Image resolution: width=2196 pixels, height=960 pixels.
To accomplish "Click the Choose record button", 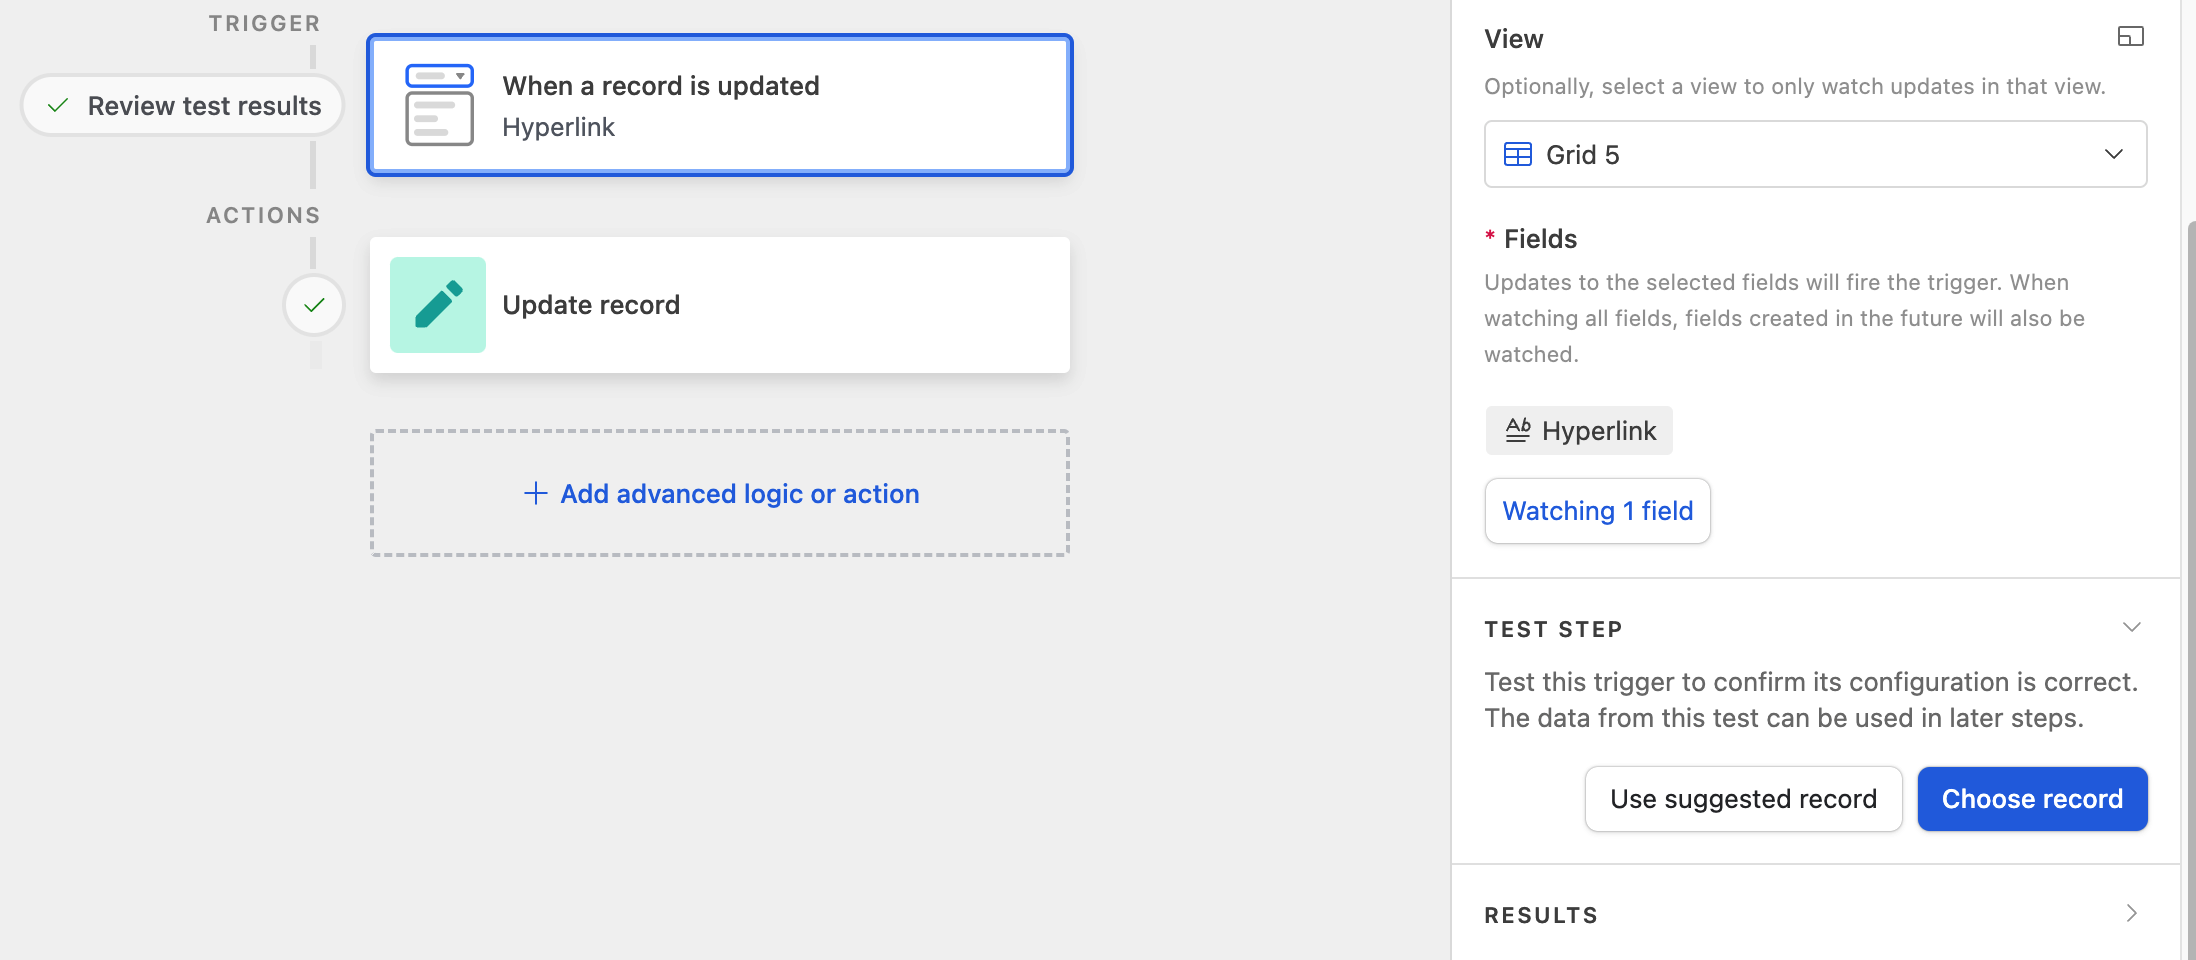I will point(2032,799).
